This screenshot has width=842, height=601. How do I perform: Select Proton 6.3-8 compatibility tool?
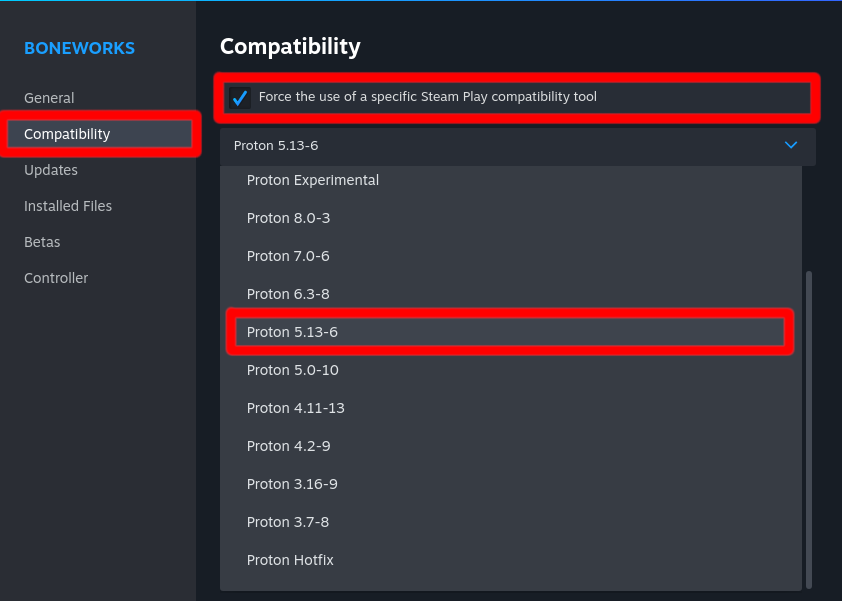pyautogui.click(x=288, y=294)
